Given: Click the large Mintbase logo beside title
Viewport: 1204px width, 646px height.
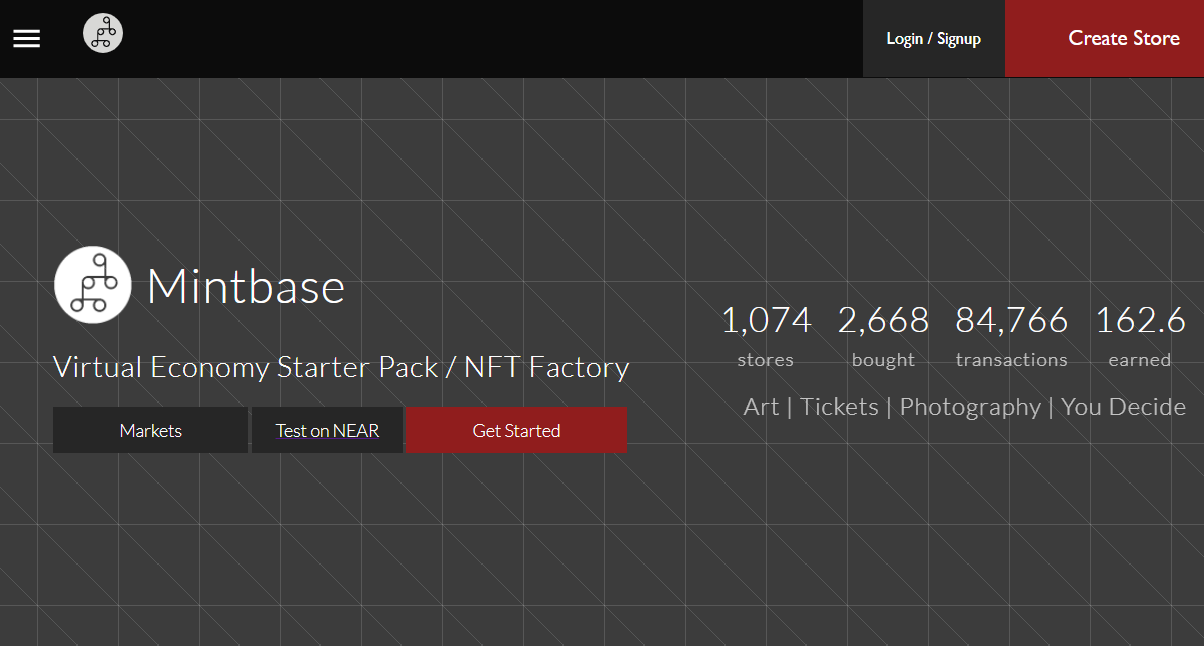Looking at the screenshot, I should (93, 285).
